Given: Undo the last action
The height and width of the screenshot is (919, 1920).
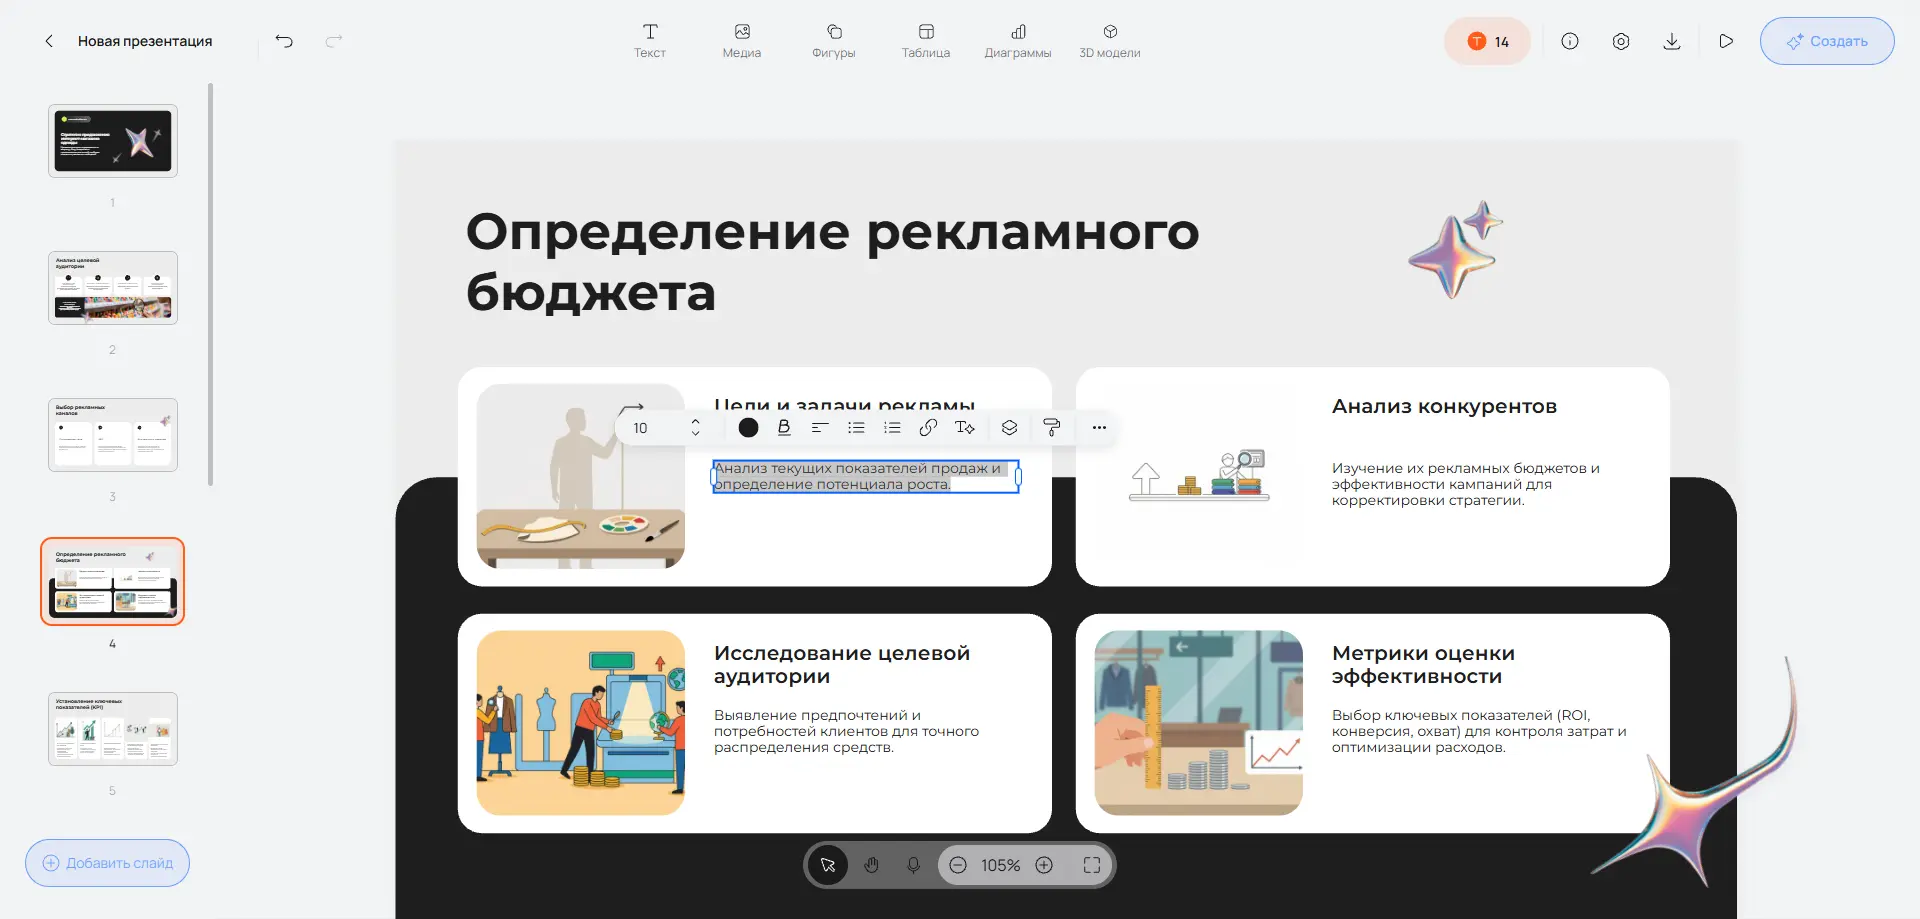Looking at the screenshot, I should (x=284, y=41).
